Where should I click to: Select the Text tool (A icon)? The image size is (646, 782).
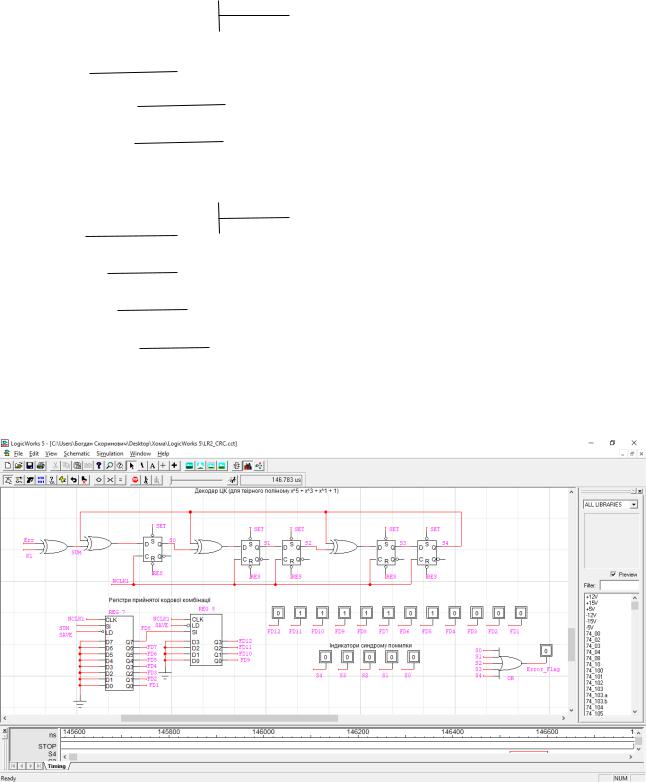154,466
